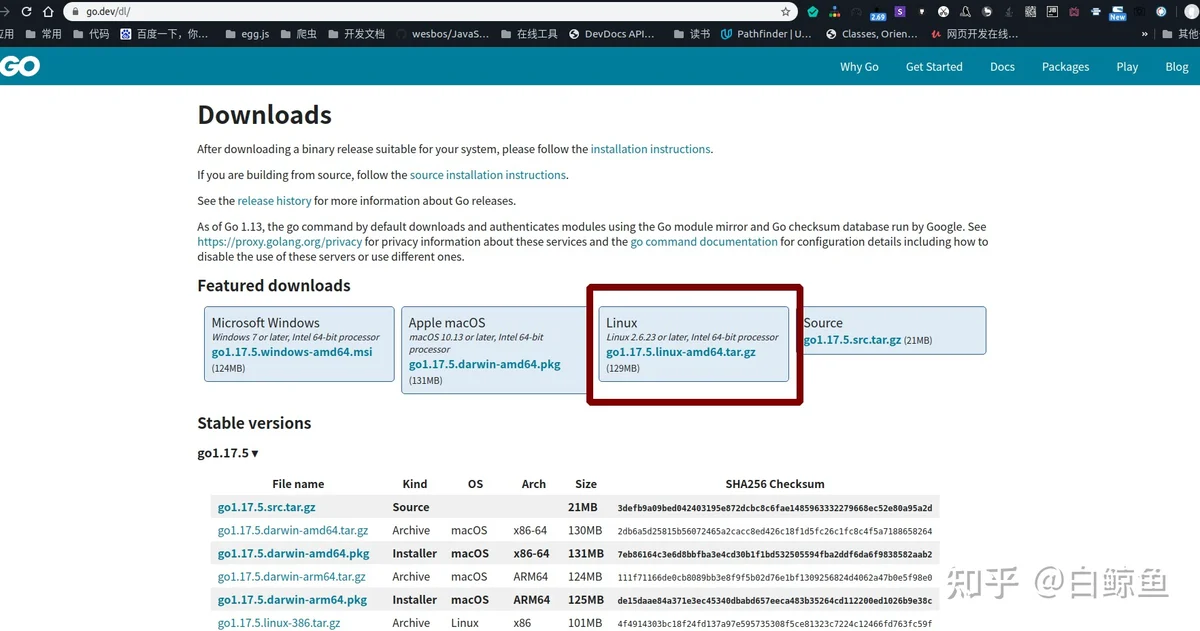Image resolution: width=1200 pixels, height=631 pixels.
Task: Show hidden bookmarks with the » chevron
Action: [x=1144, y=34]
